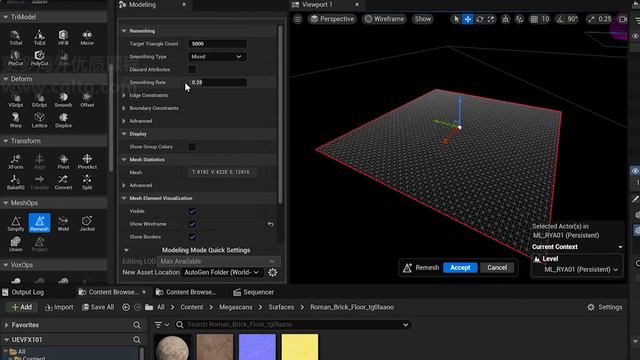Toggle Show Group Colors checkbox
Image resolution: width=640 pixels, height=360 pixels.
coord(192,147)
